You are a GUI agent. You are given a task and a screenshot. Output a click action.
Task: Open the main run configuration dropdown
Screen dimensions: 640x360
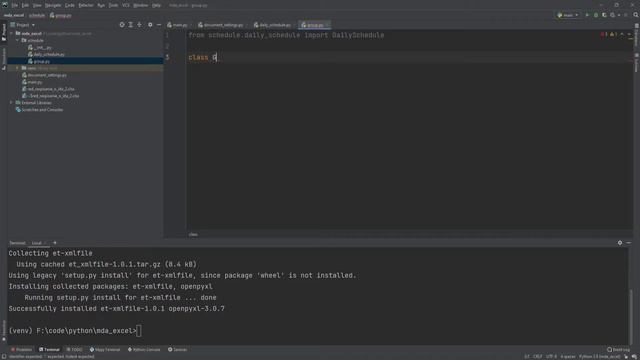tap(568, 15)
